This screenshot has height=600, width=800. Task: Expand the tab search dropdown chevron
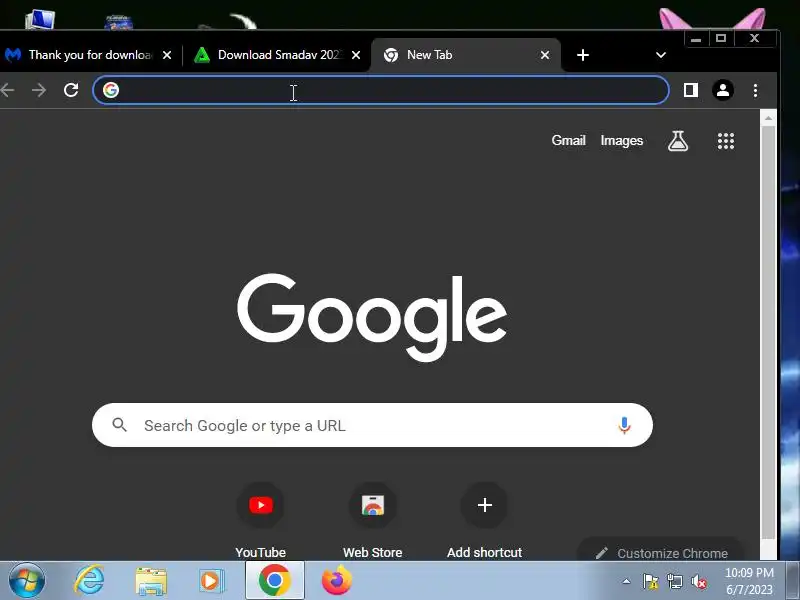click(661, 55)
